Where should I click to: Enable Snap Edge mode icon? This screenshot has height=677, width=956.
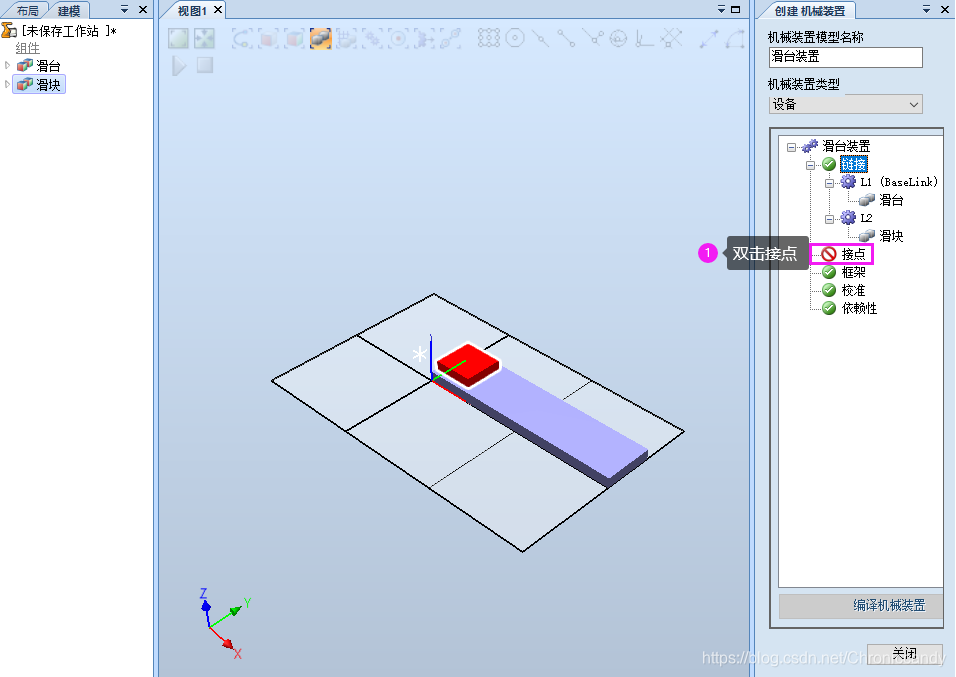point(593,38)
